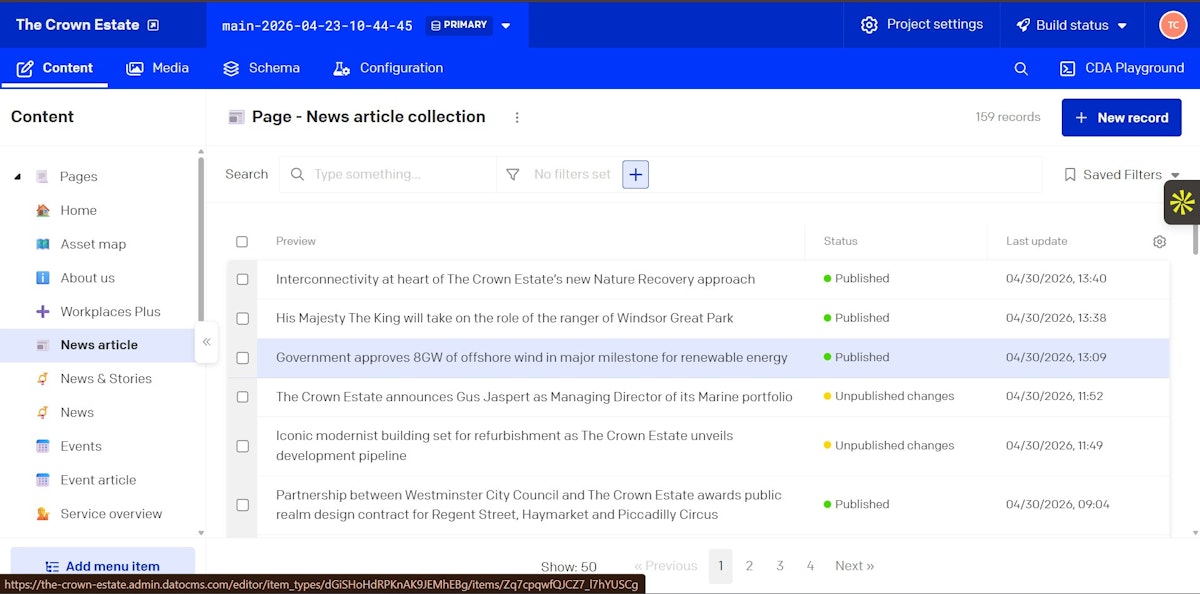Switch to the Configuration tab

(x=388, y=68)
